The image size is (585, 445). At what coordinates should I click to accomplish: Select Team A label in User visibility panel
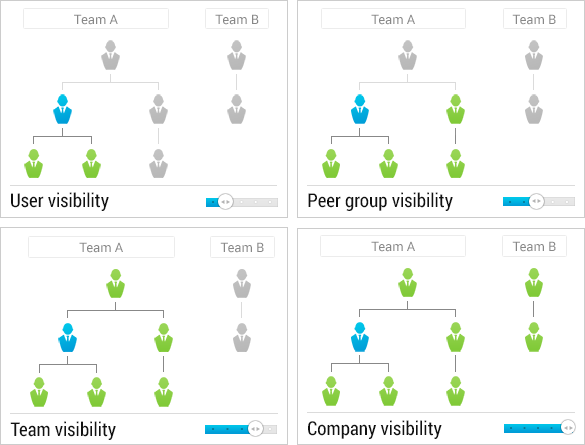pos(96,19)
